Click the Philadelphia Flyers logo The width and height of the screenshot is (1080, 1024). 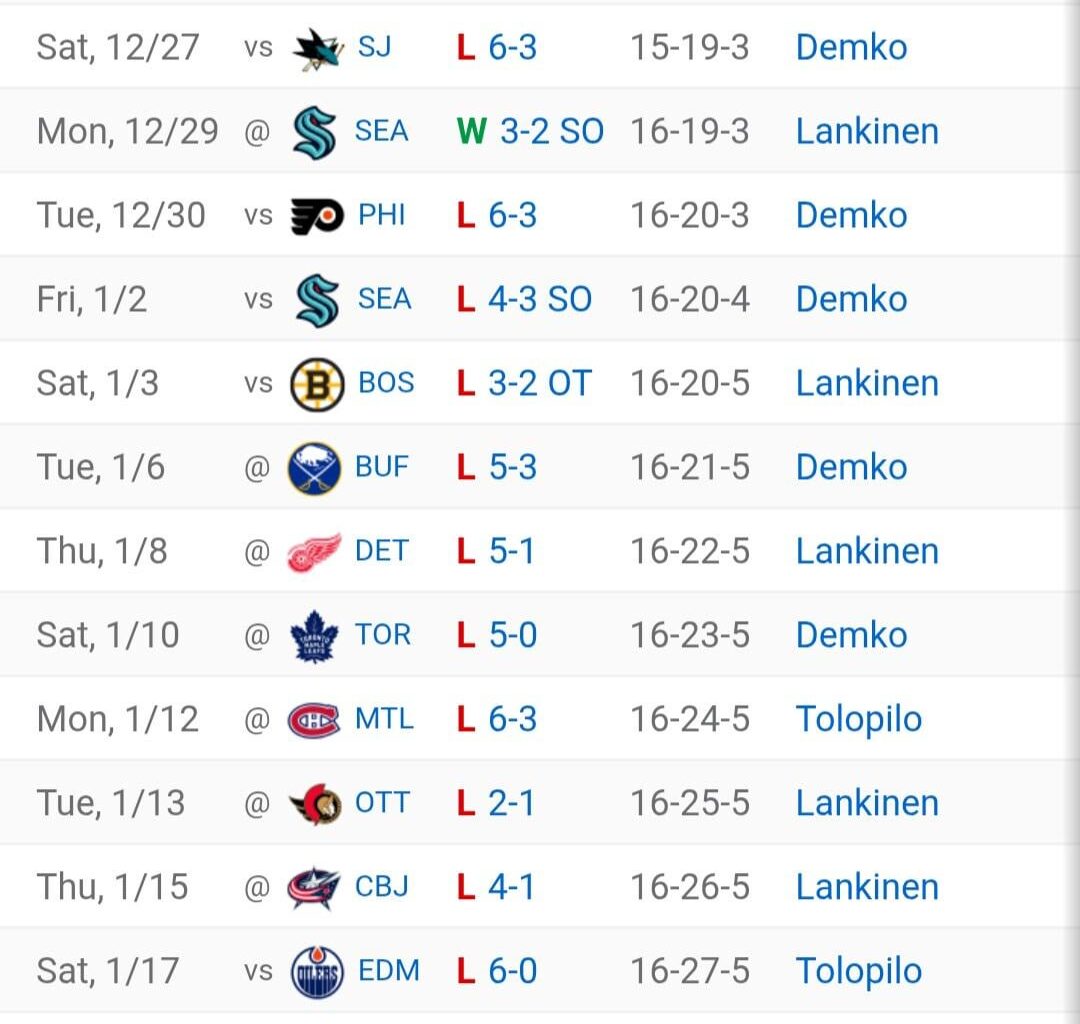[x=318, y=216]
